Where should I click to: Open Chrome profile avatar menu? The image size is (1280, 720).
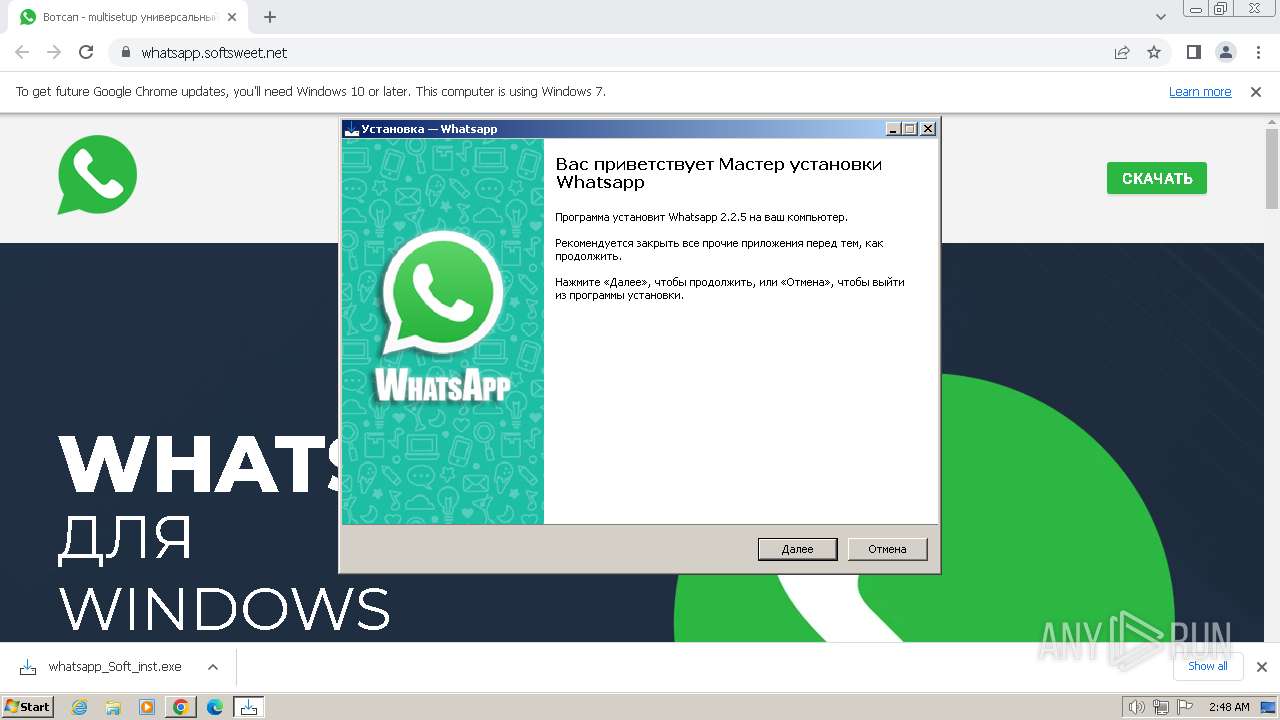click(1226, 52)
